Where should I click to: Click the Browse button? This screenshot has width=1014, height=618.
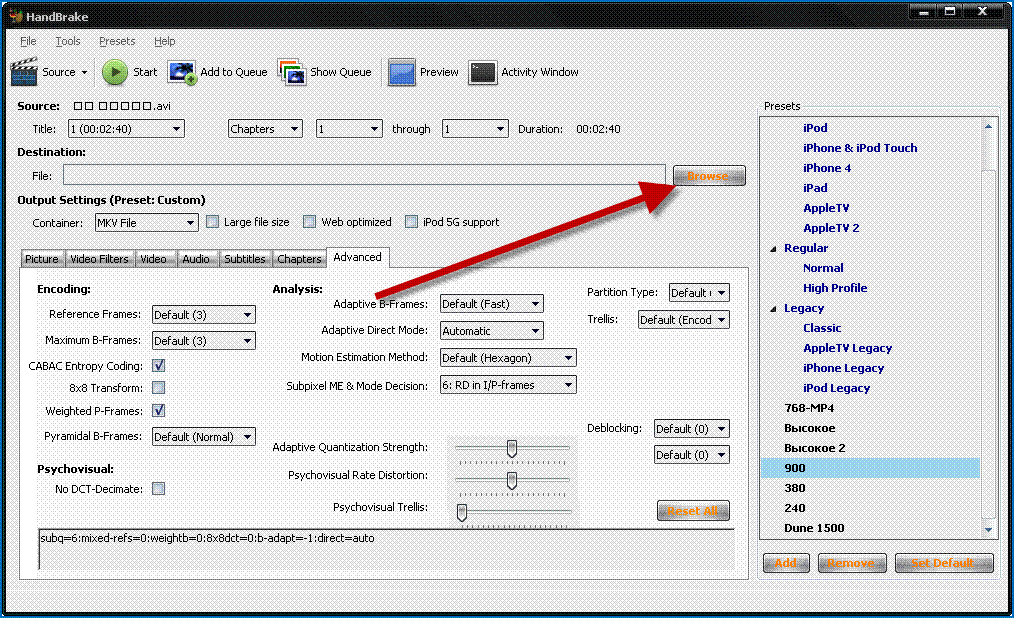pos(709,176)
